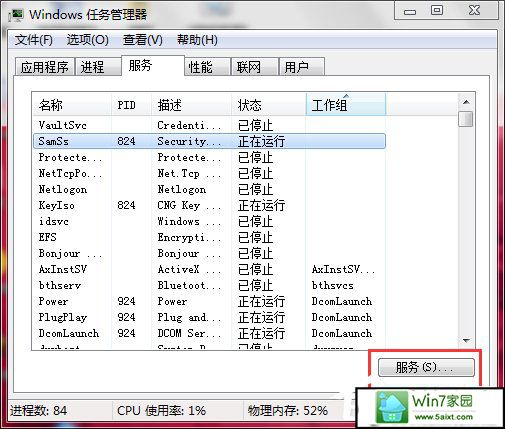
Task: Click the Bluetoot... description cell
Action: point(189,285)
